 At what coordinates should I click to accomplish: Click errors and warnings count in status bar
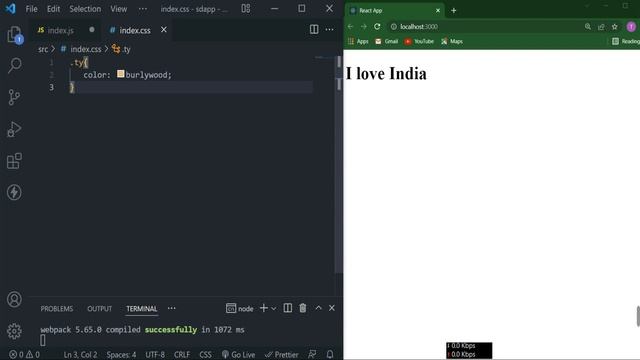click(x=24, y=354)
